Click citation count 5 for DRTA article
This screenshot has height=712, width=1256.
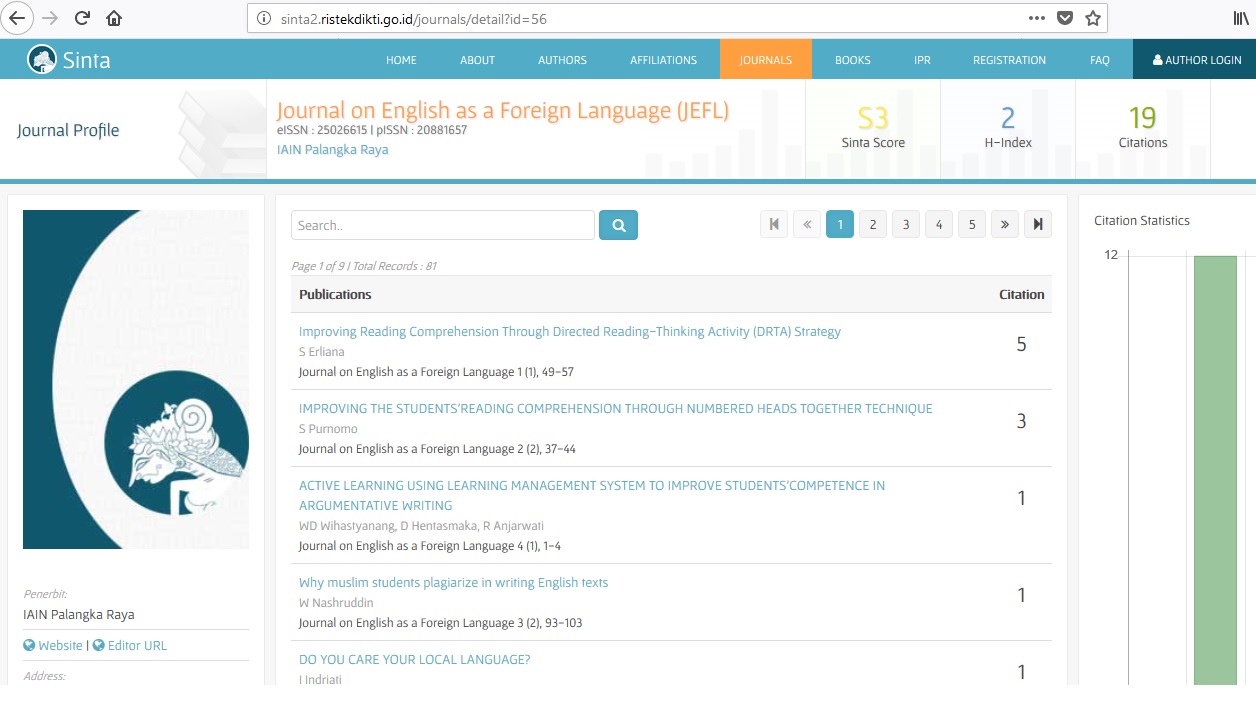tap(1021, 344)
